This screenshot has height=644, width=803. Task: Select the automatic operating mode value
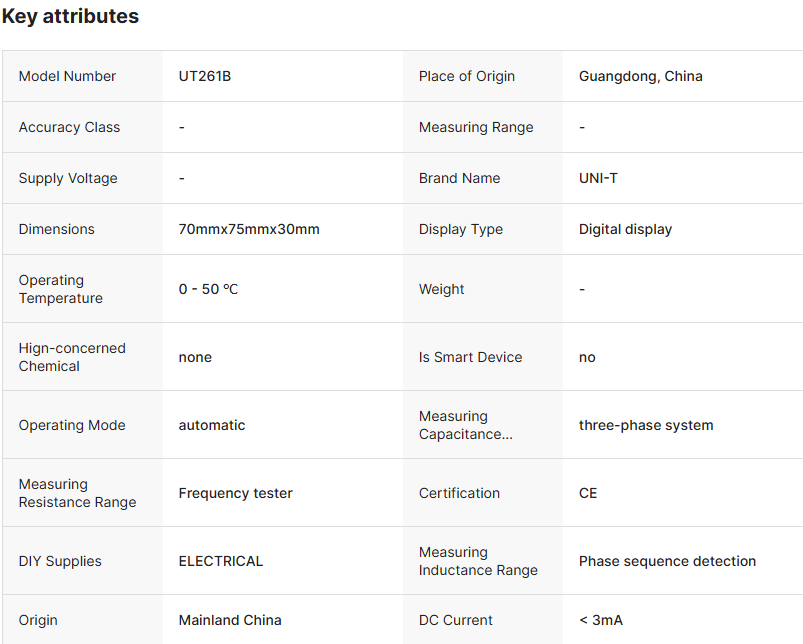212,425
